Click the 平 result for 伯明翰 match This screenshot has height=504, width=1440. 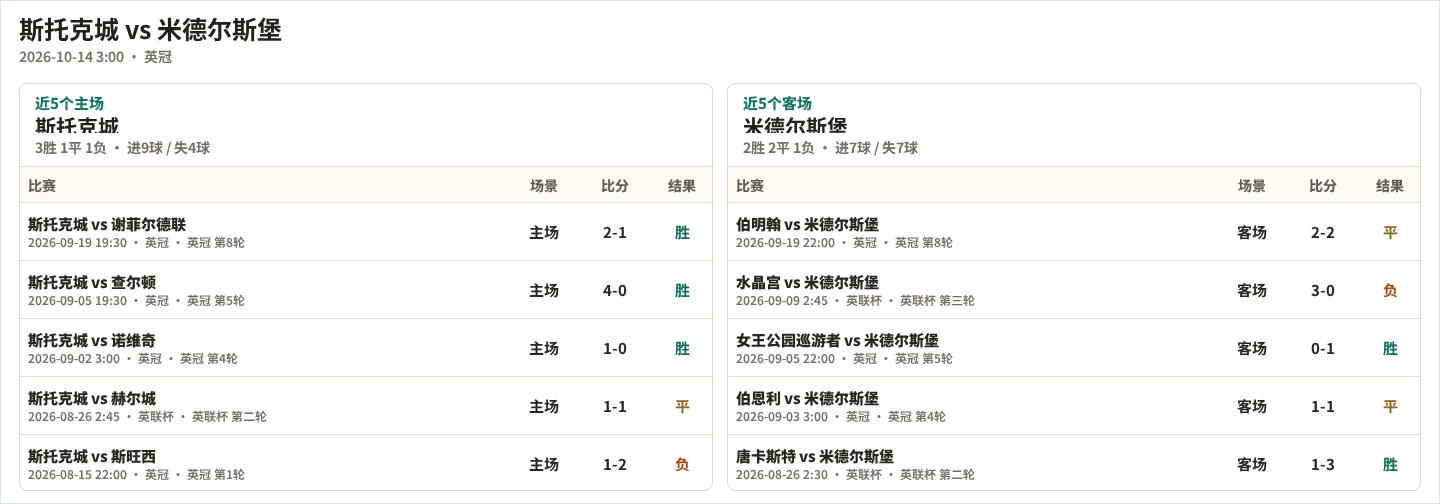[x=1390, y=233]
